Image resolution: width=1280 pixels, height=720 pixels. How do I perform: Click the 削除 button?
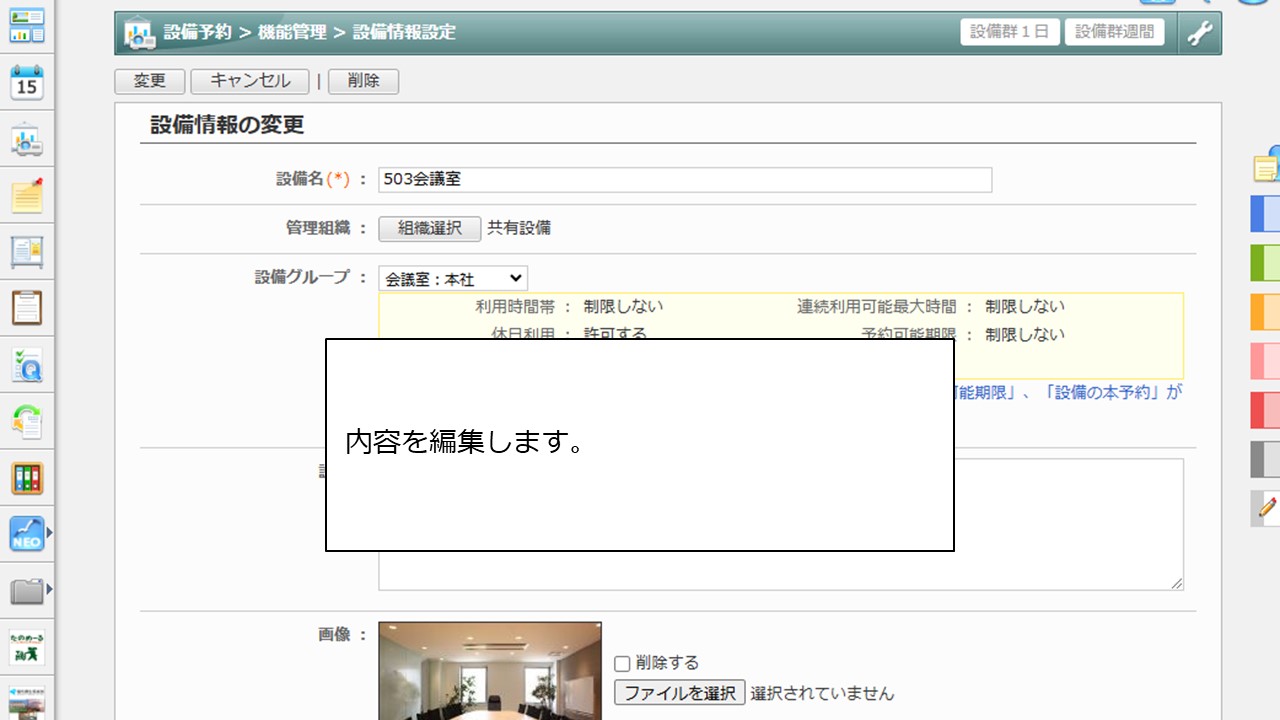364,82
